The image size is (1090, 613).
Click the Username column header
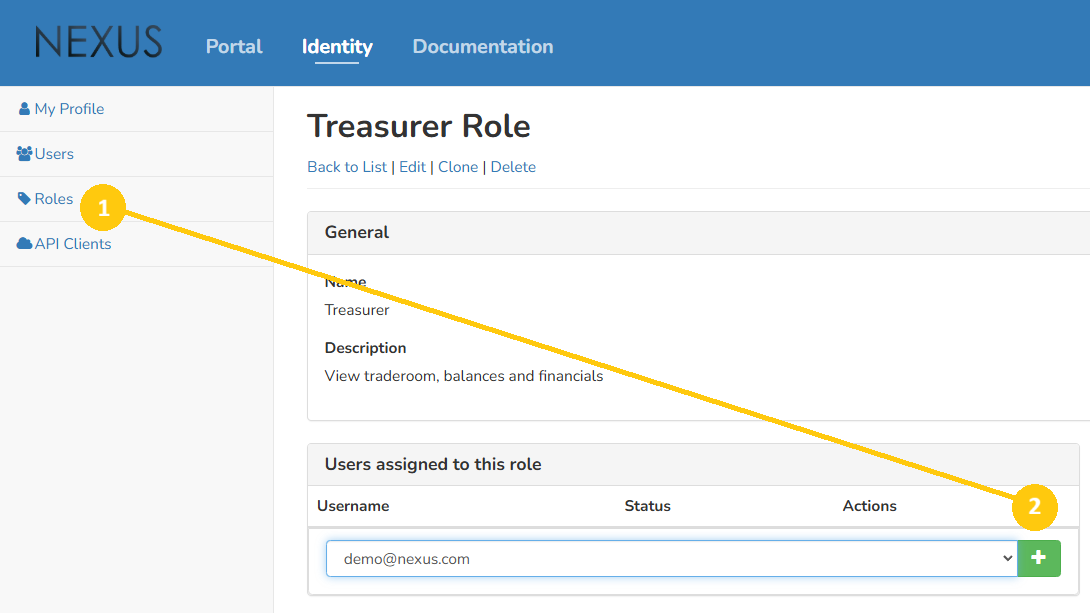(x=353, y=505)
